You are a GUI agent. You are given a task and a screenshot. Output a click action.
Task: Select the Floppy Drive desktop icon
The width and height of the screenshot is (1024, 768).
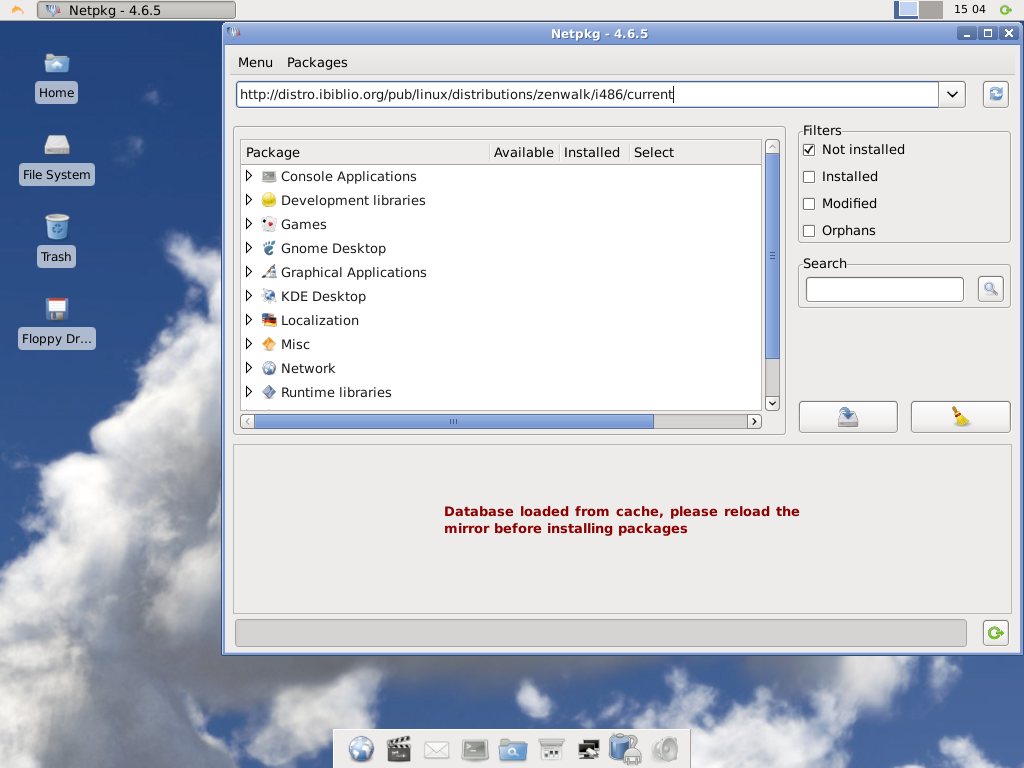coord(57,309)
